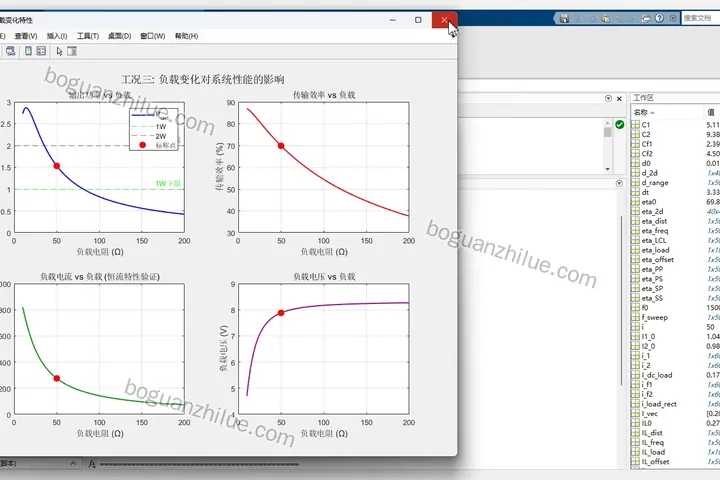Click the editor scrollbar up arrow

coord(607,123)
